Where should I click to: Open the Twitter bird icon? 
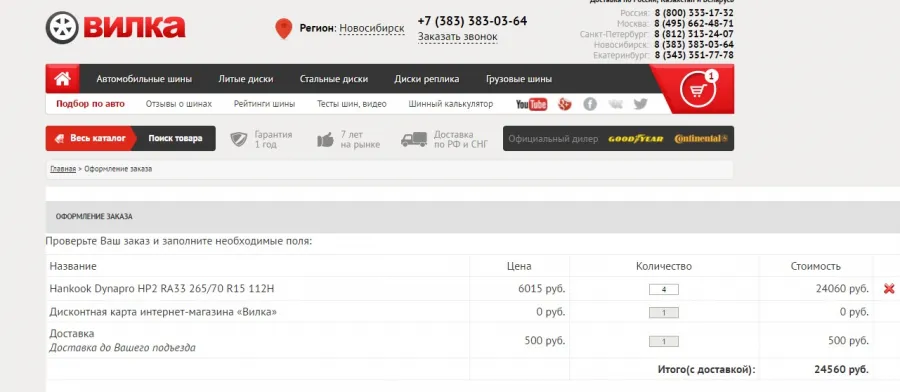[x=641, y=104]
